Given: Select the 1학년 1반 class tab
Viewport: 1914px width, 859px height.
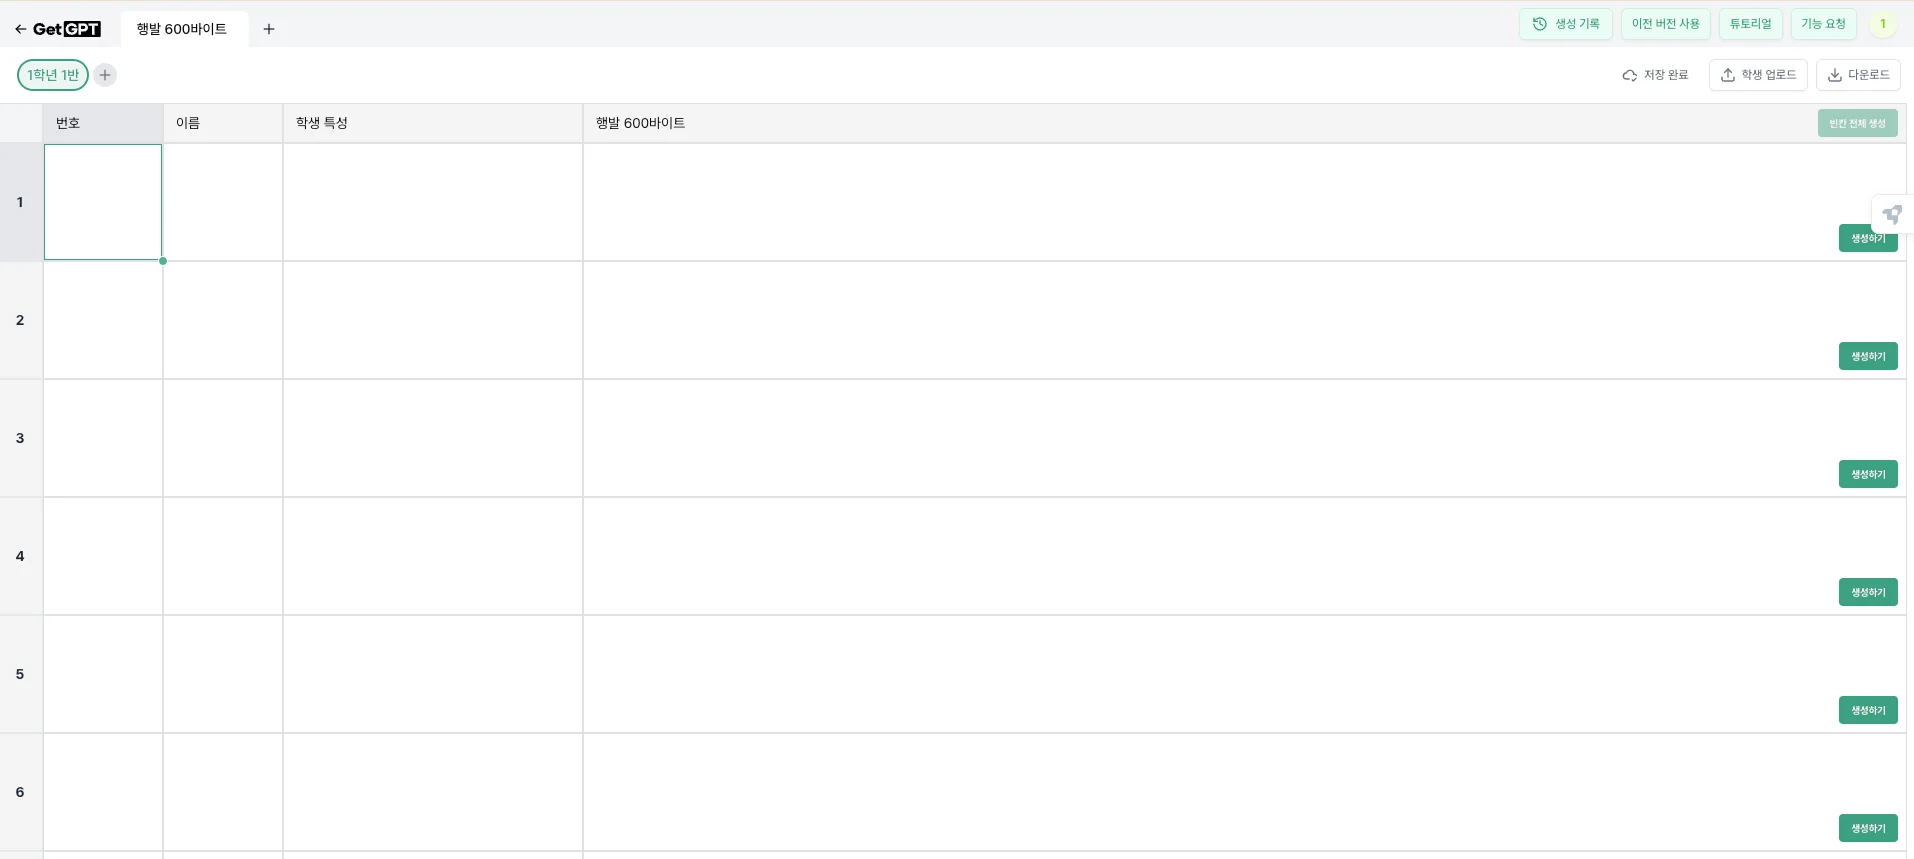Looking at the screenshot, I should click(x=53, y=75).
